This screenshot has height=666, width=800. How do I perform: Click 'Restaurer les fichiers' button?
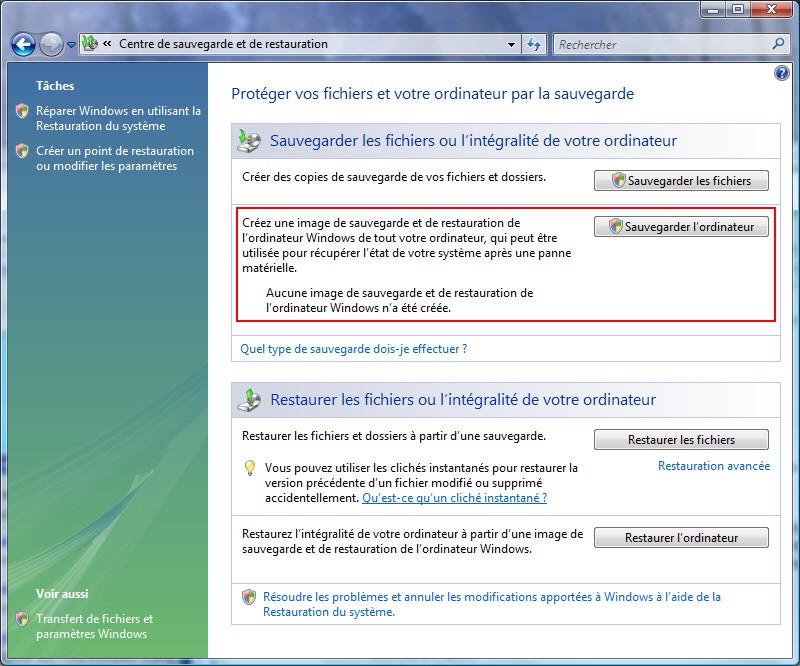[x=681, y=440]
